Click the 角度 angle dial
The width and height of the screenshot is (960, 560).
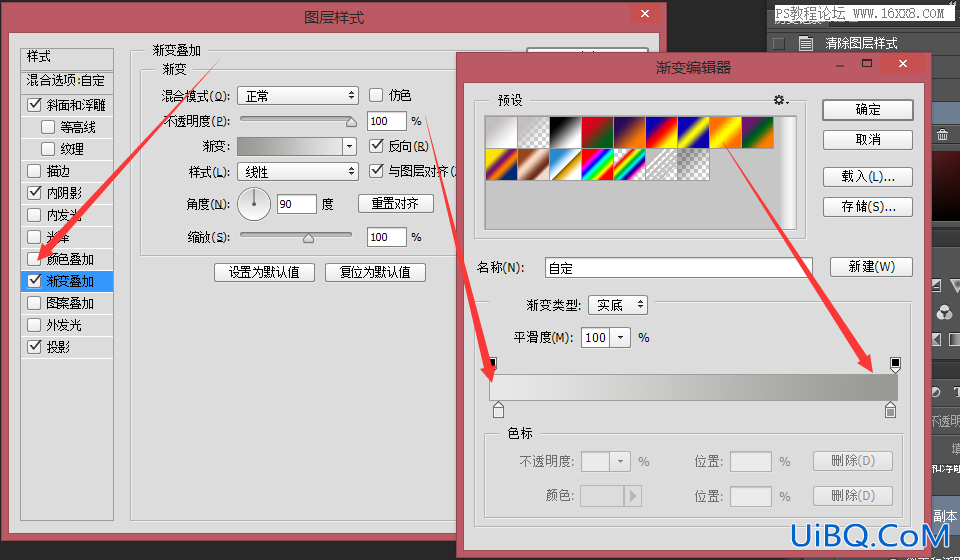click(253, 204)
